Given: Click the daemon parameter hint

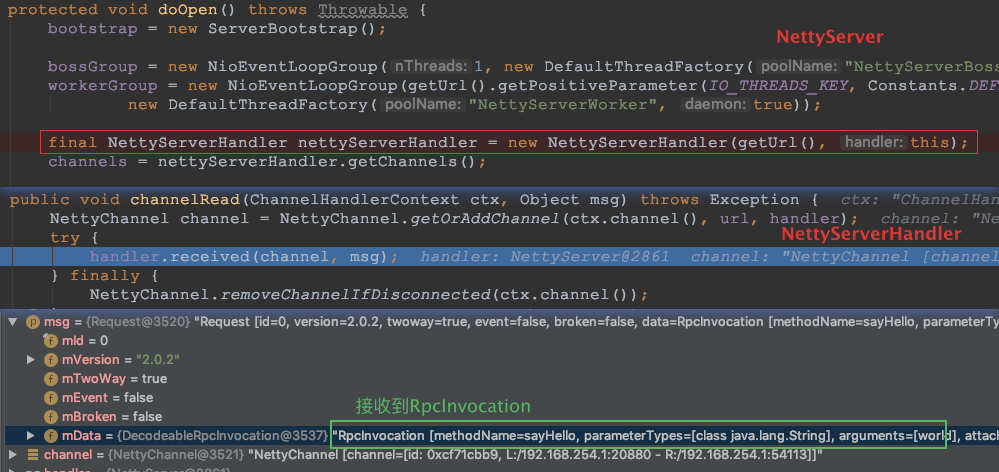Looking at the screenshot, I should click(x=715, y=104).
